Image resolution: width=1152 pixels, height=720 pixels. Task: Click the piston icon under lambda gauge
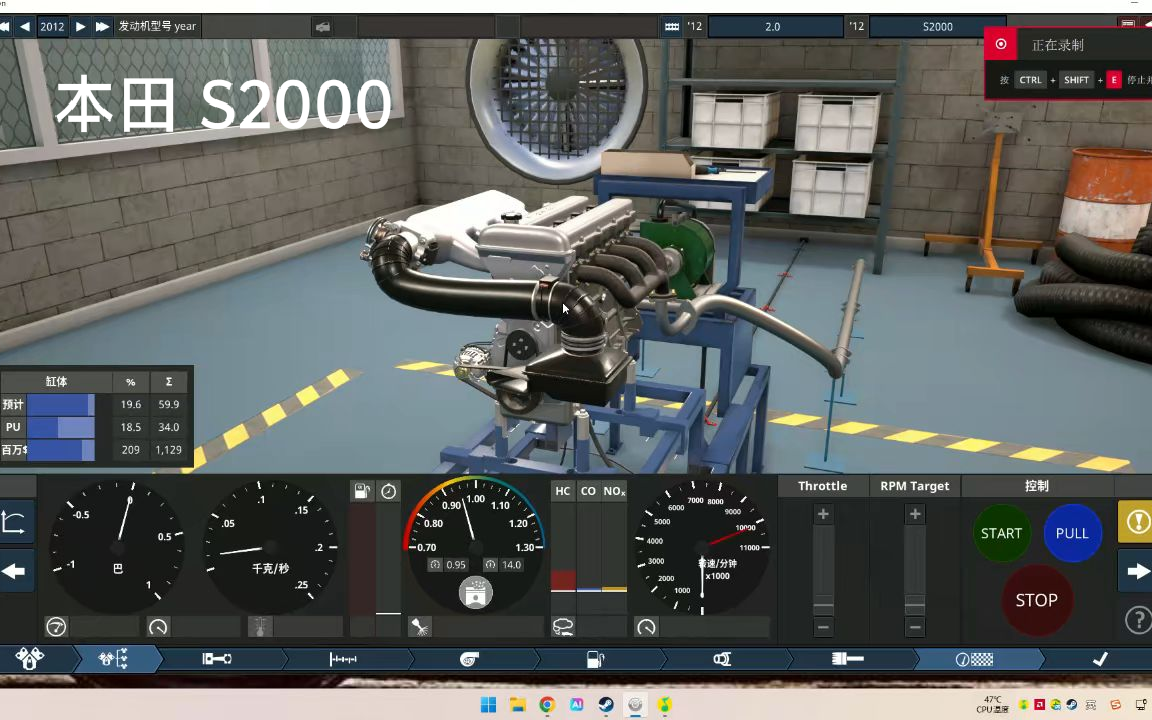click(475, 593)
